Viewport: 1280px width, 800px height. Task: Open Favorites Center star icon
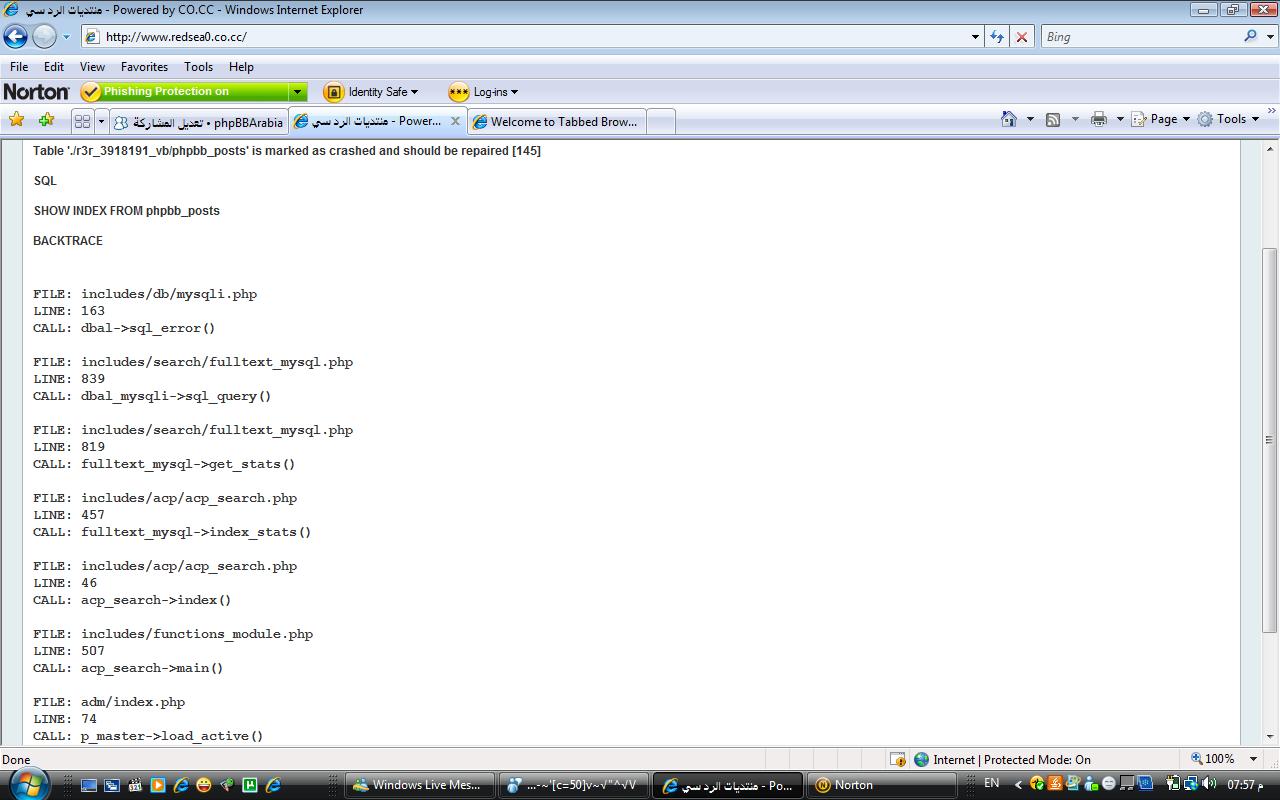(16, 120)
